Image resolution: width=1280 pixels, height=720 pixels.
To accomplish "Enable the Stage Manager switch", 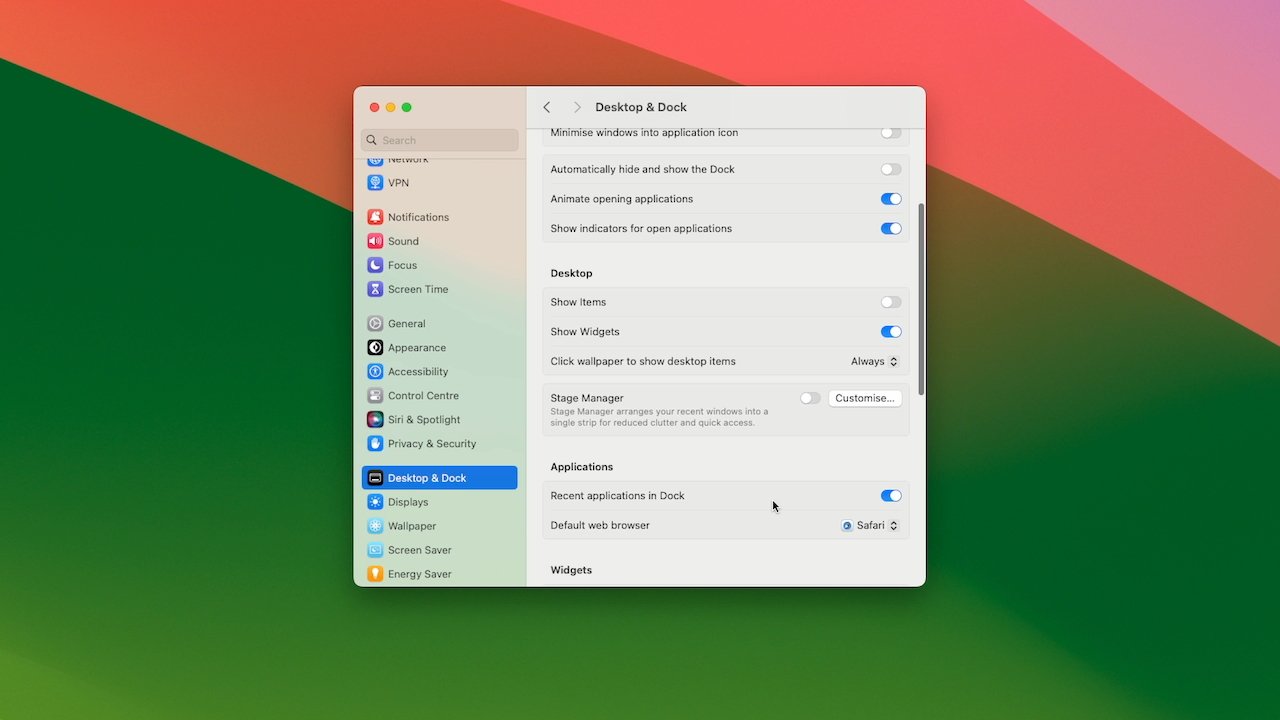I will (x=810, y=398).
